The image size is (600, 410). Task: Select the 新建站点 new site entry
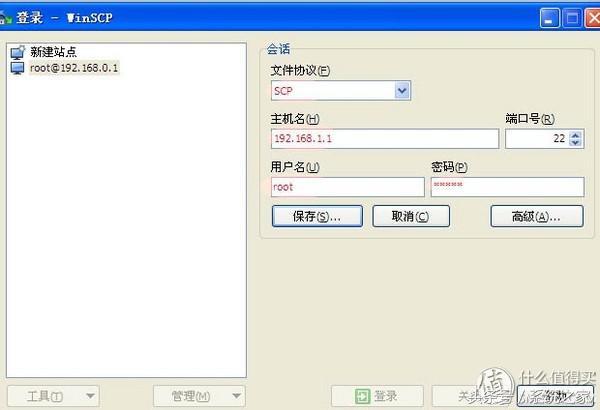(x=53, y=52)
